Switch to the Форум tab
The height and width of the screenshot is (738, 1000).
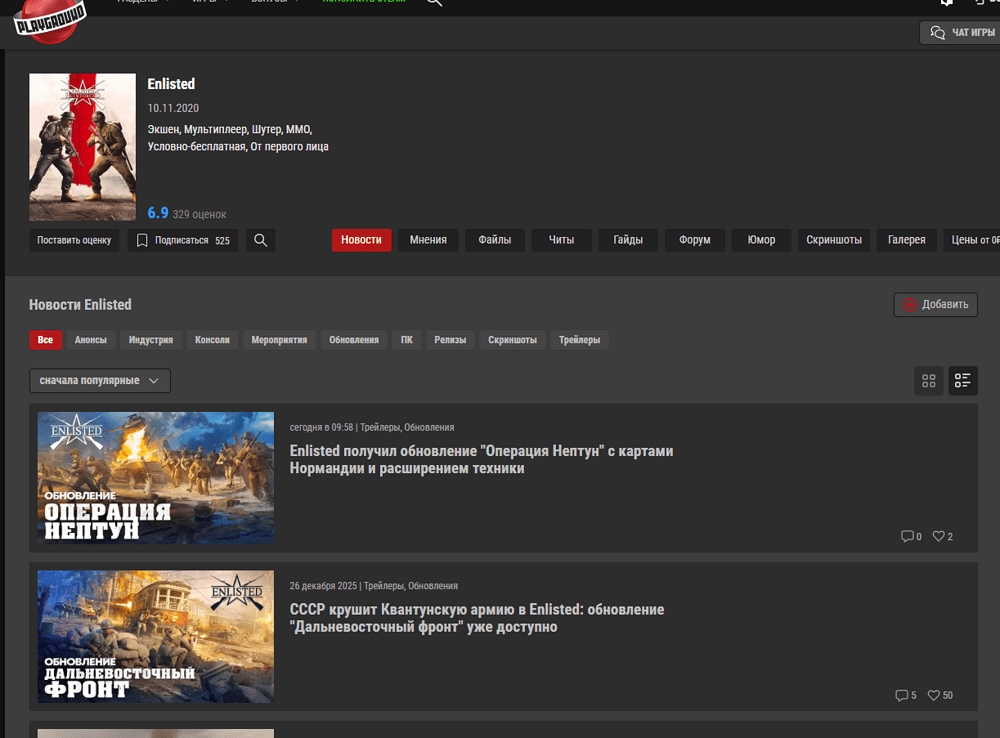click(695, 240)
